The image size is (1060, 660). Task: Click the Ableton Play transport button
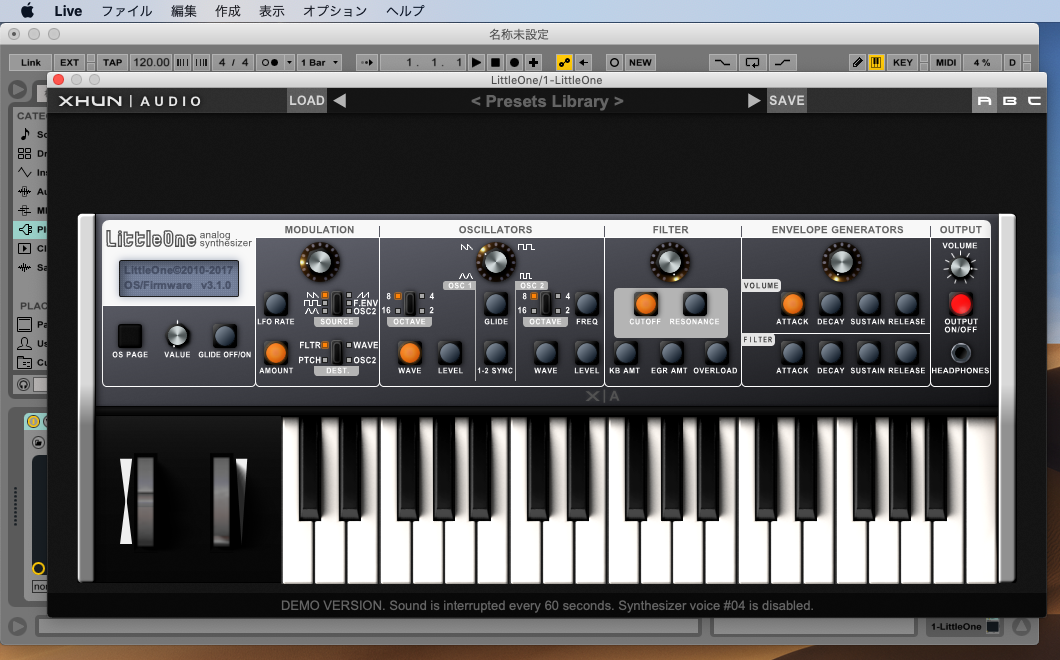point(476,62)
